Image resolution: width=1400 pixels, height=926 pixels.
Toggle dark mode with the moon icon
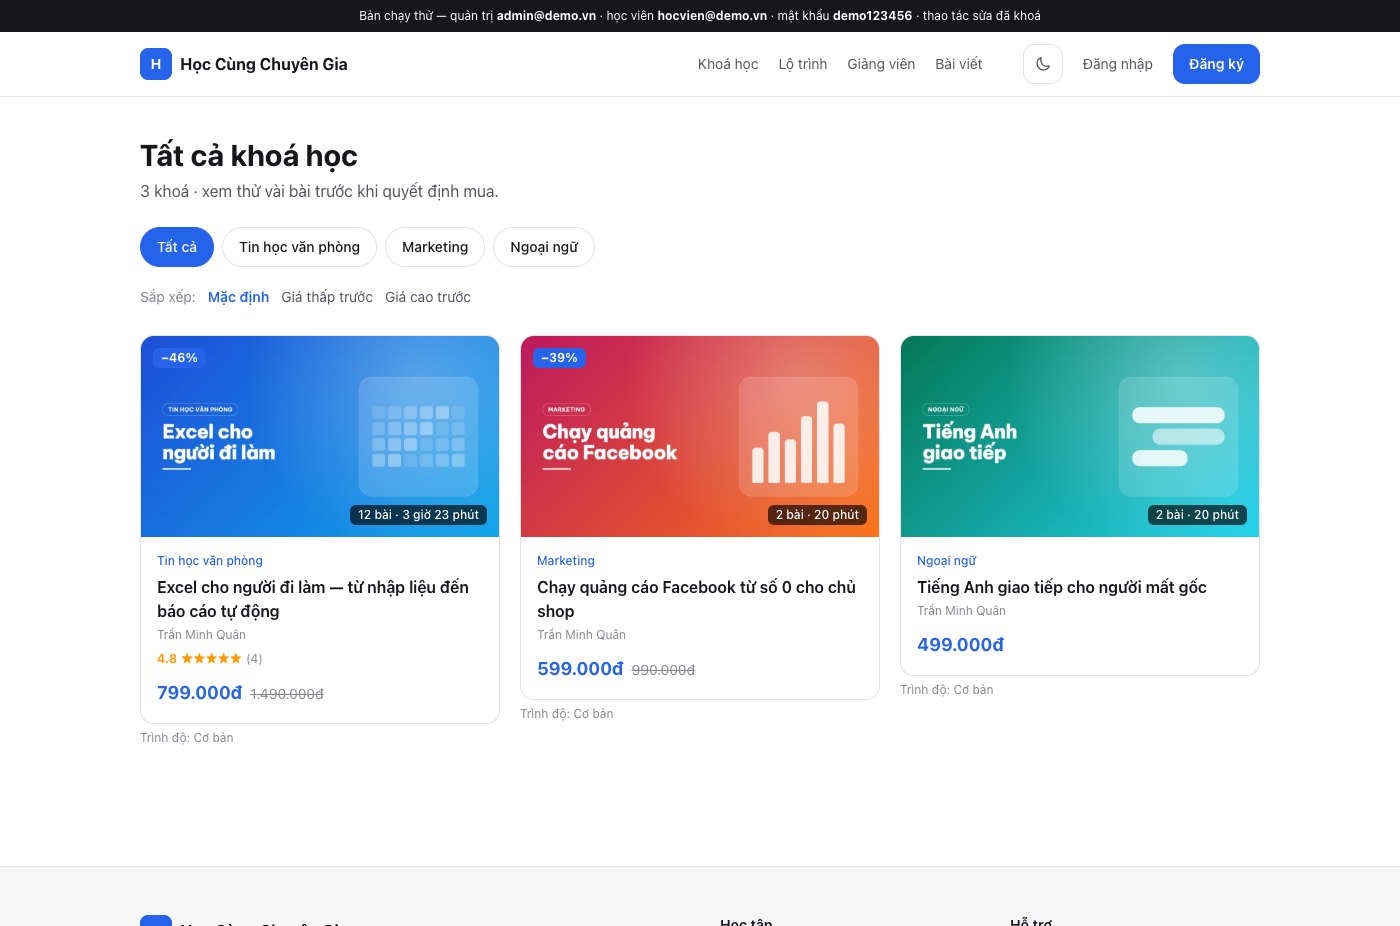[x=1043, y=64]
